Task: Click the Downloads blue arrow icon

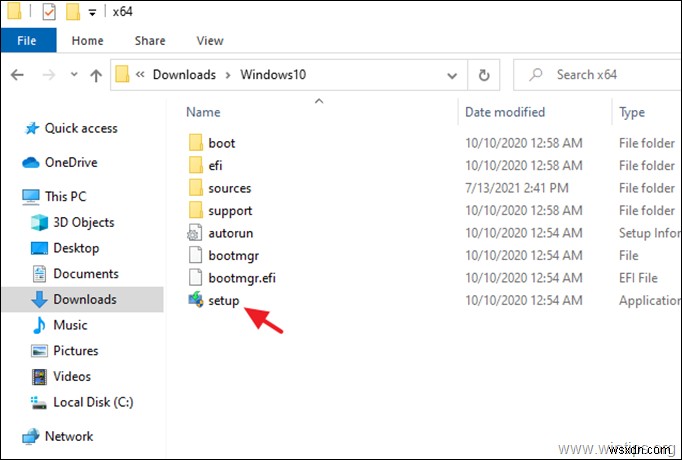Action: (x=39, y=300)
